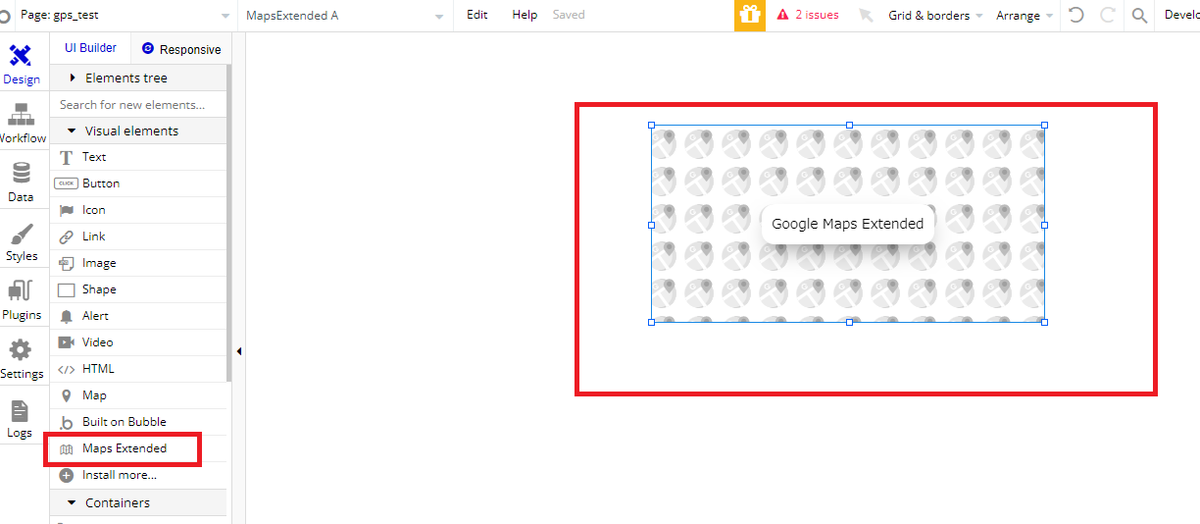Select the Alert bell icon
The width and height of the screenshot is (1200, 524).
click(x=66, y=316)
